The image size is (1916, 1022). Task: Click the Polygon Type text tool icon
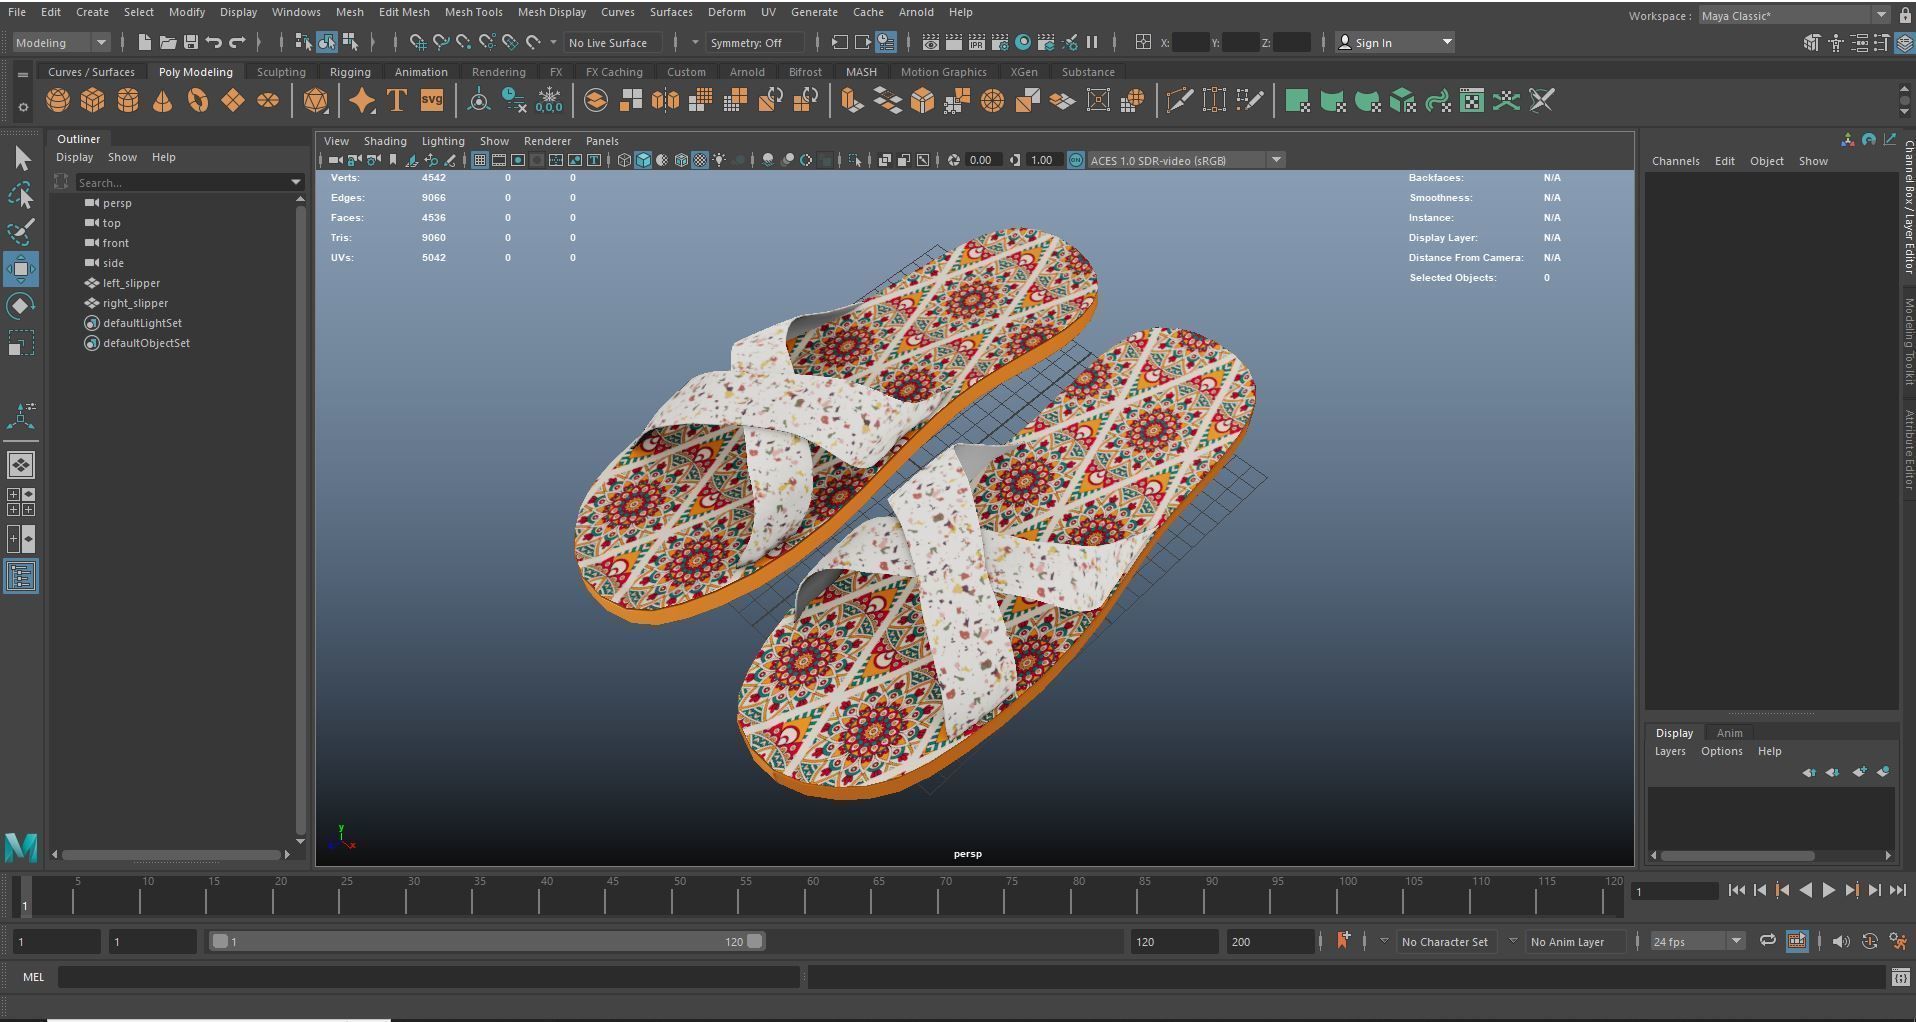pos(397,100)
